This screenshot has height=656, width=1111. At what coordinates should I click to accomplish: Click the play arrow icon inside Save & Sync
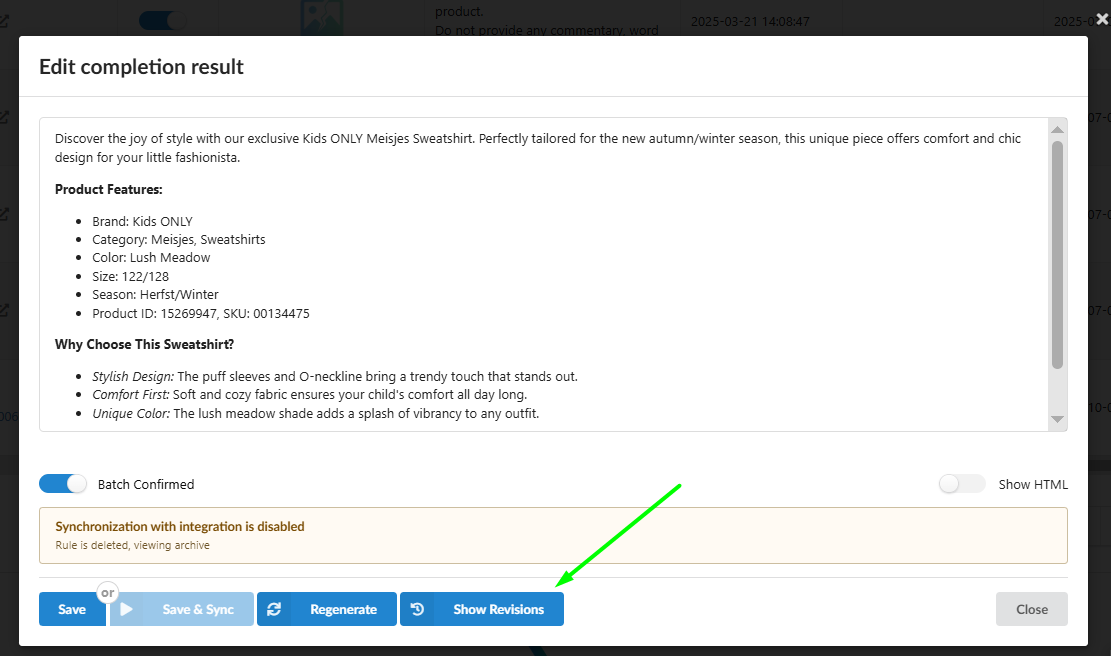(127, 608)
